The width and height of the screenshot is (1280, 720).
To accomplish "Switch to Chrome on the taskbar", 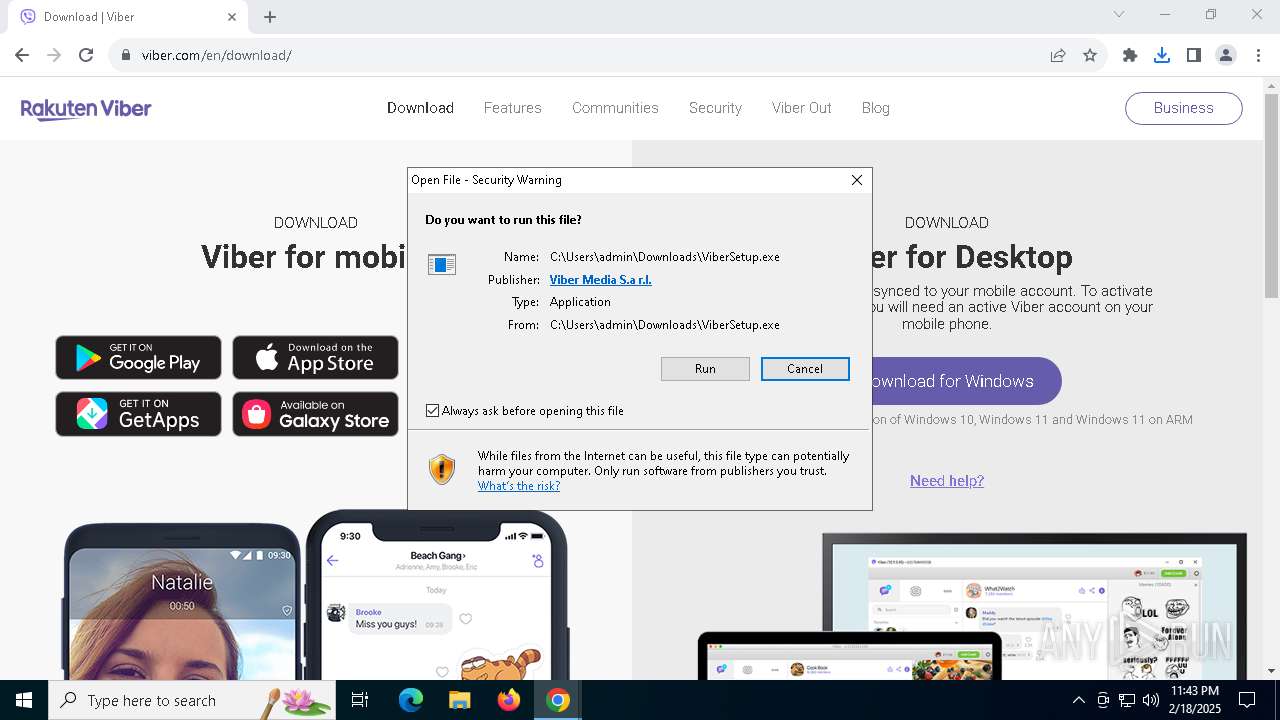I will click(x=558, y=700).
